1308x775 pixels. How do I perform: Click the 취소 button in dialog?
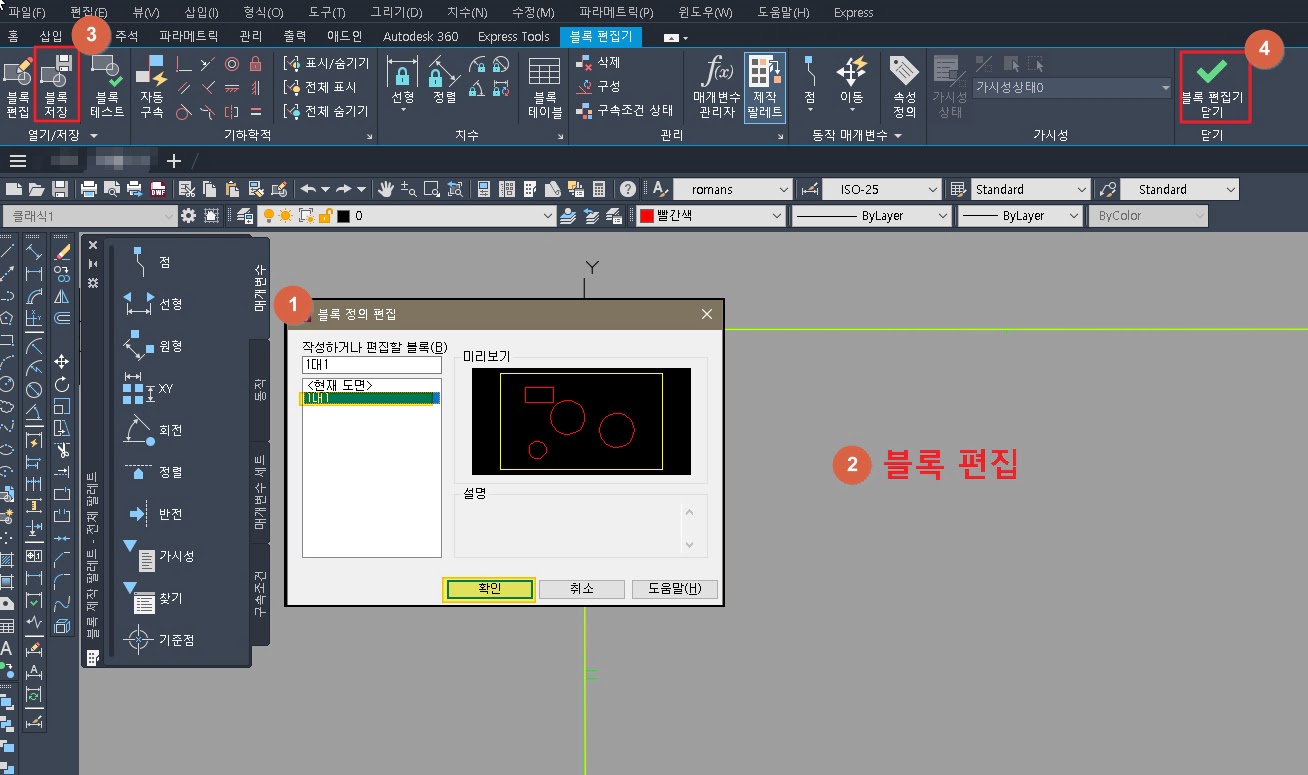581,589
